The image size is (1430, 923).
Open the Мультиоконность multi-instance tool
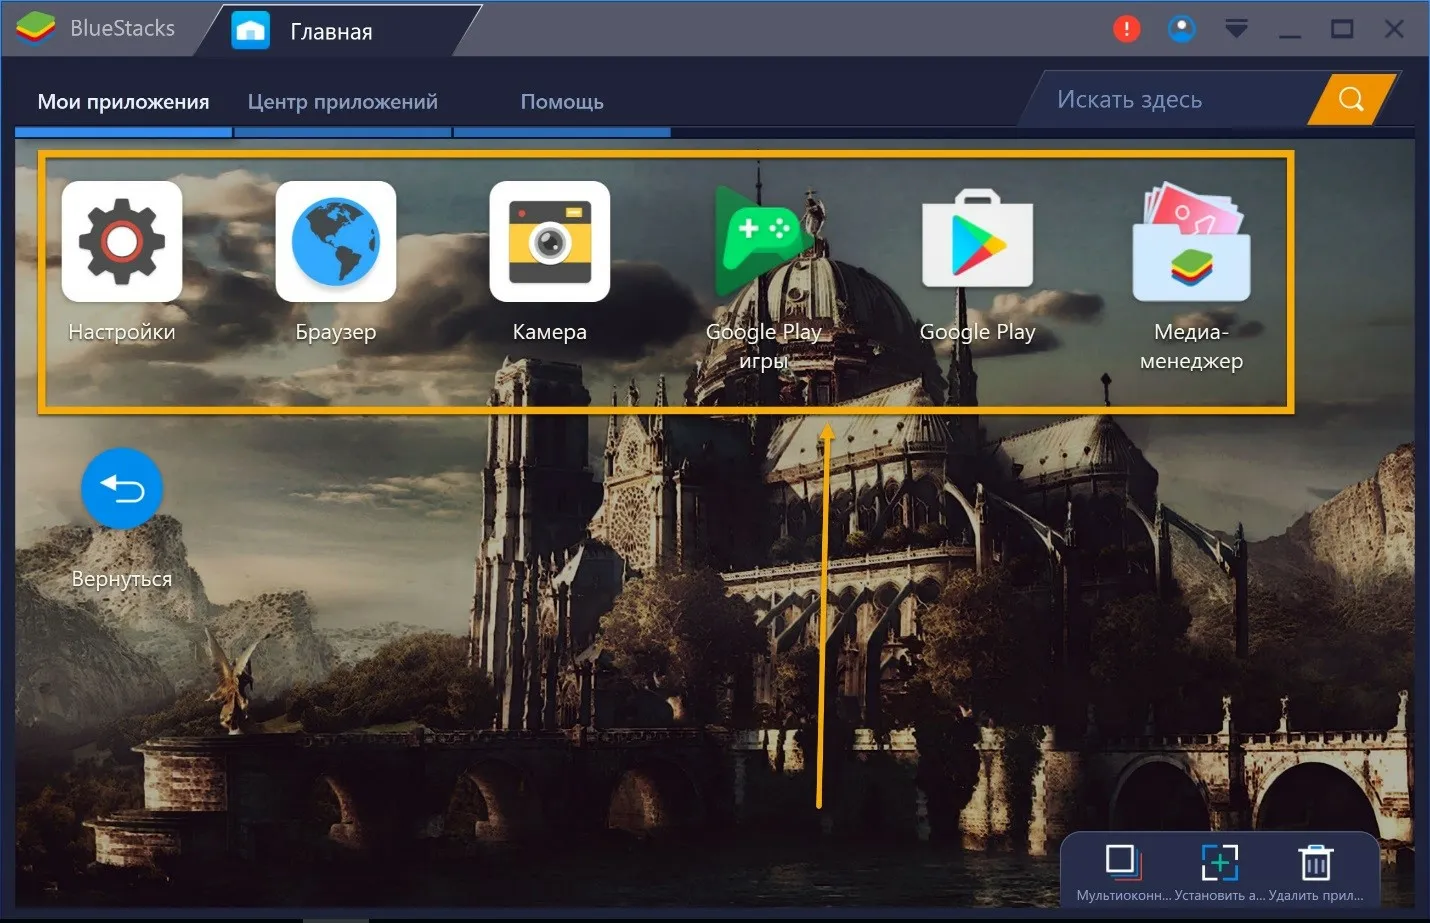[1122, 862]
